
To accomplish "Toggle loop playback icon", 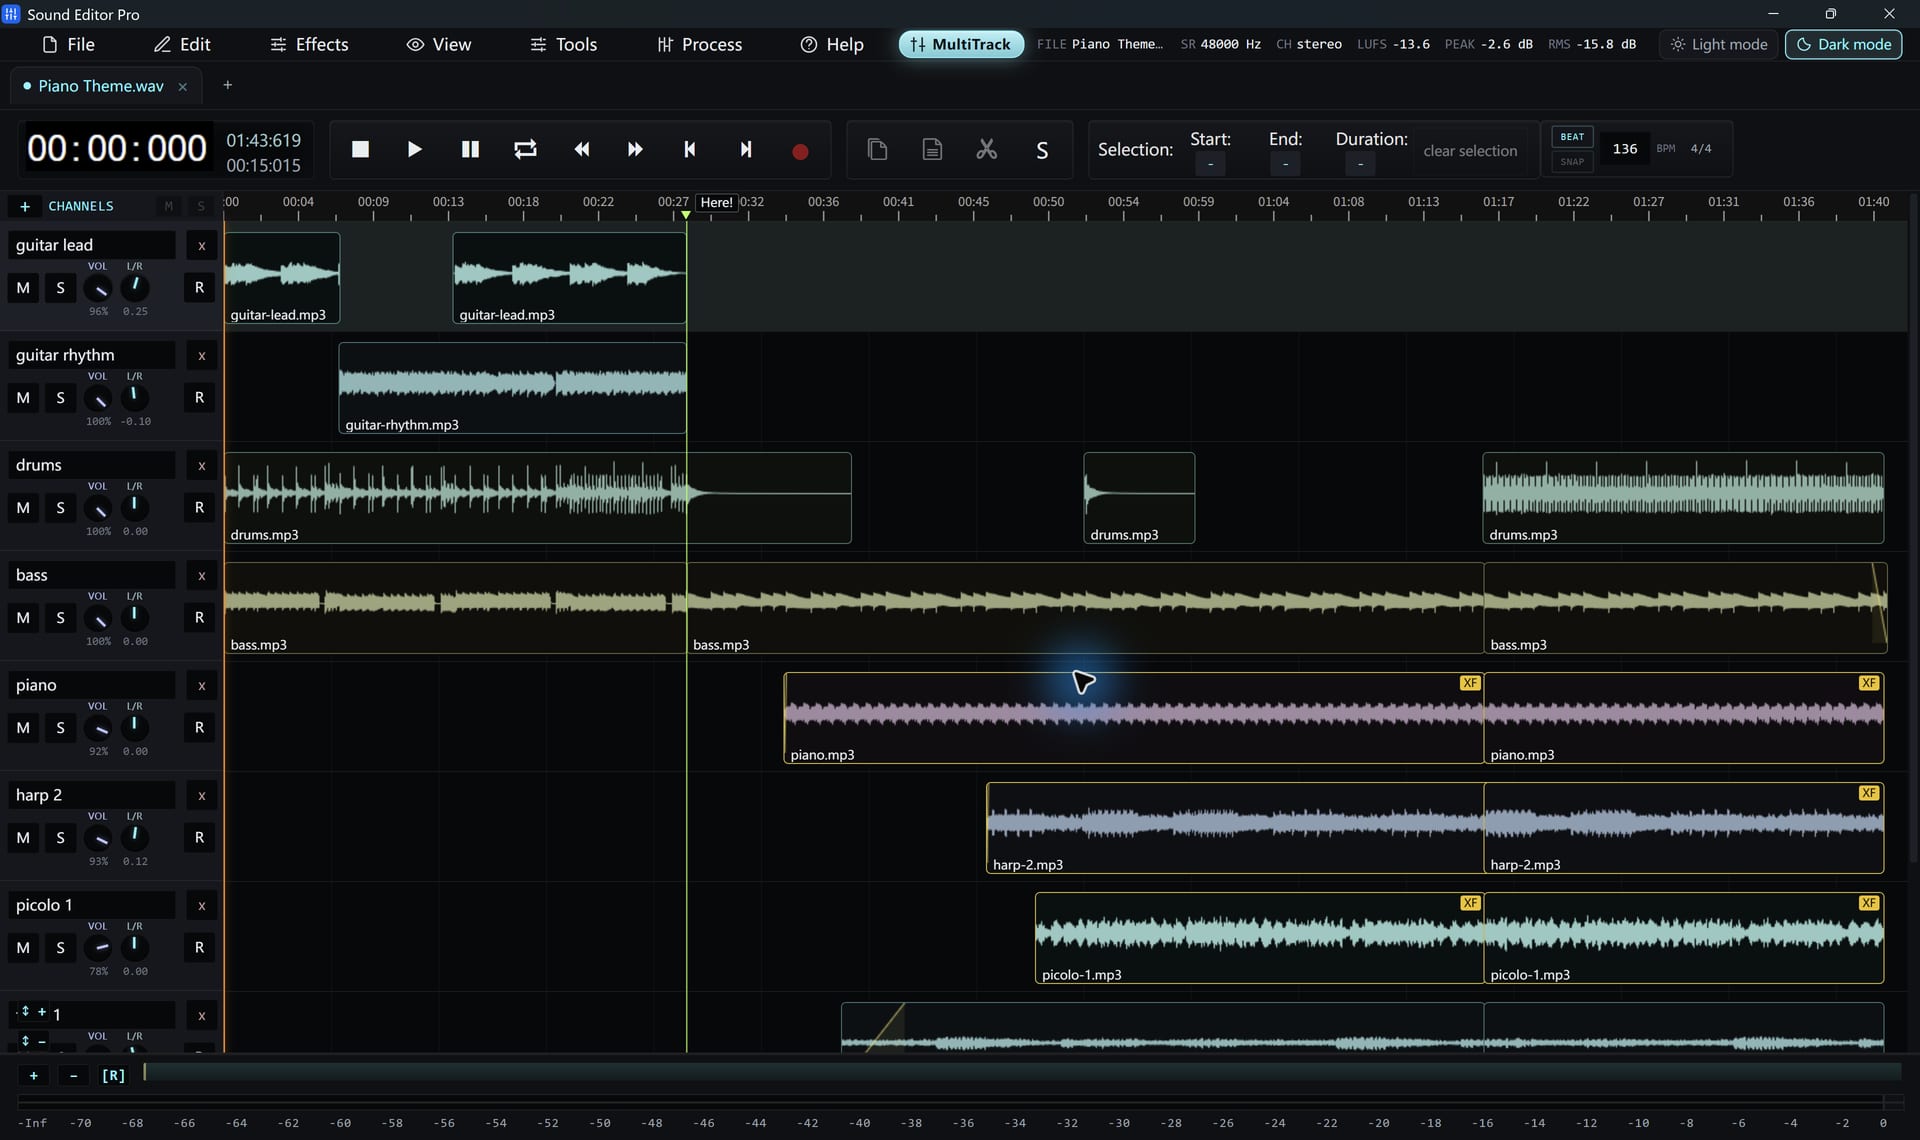I will pyautogui.click(x=525, y=150).
